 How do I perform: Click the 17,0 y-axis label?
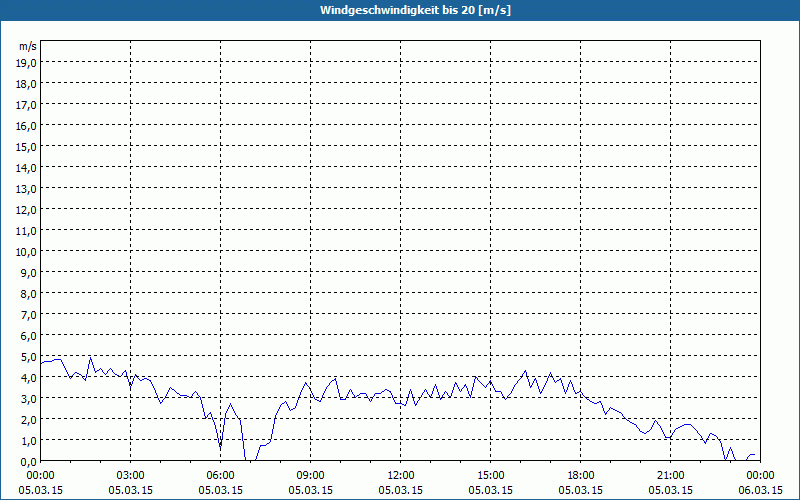27,105
